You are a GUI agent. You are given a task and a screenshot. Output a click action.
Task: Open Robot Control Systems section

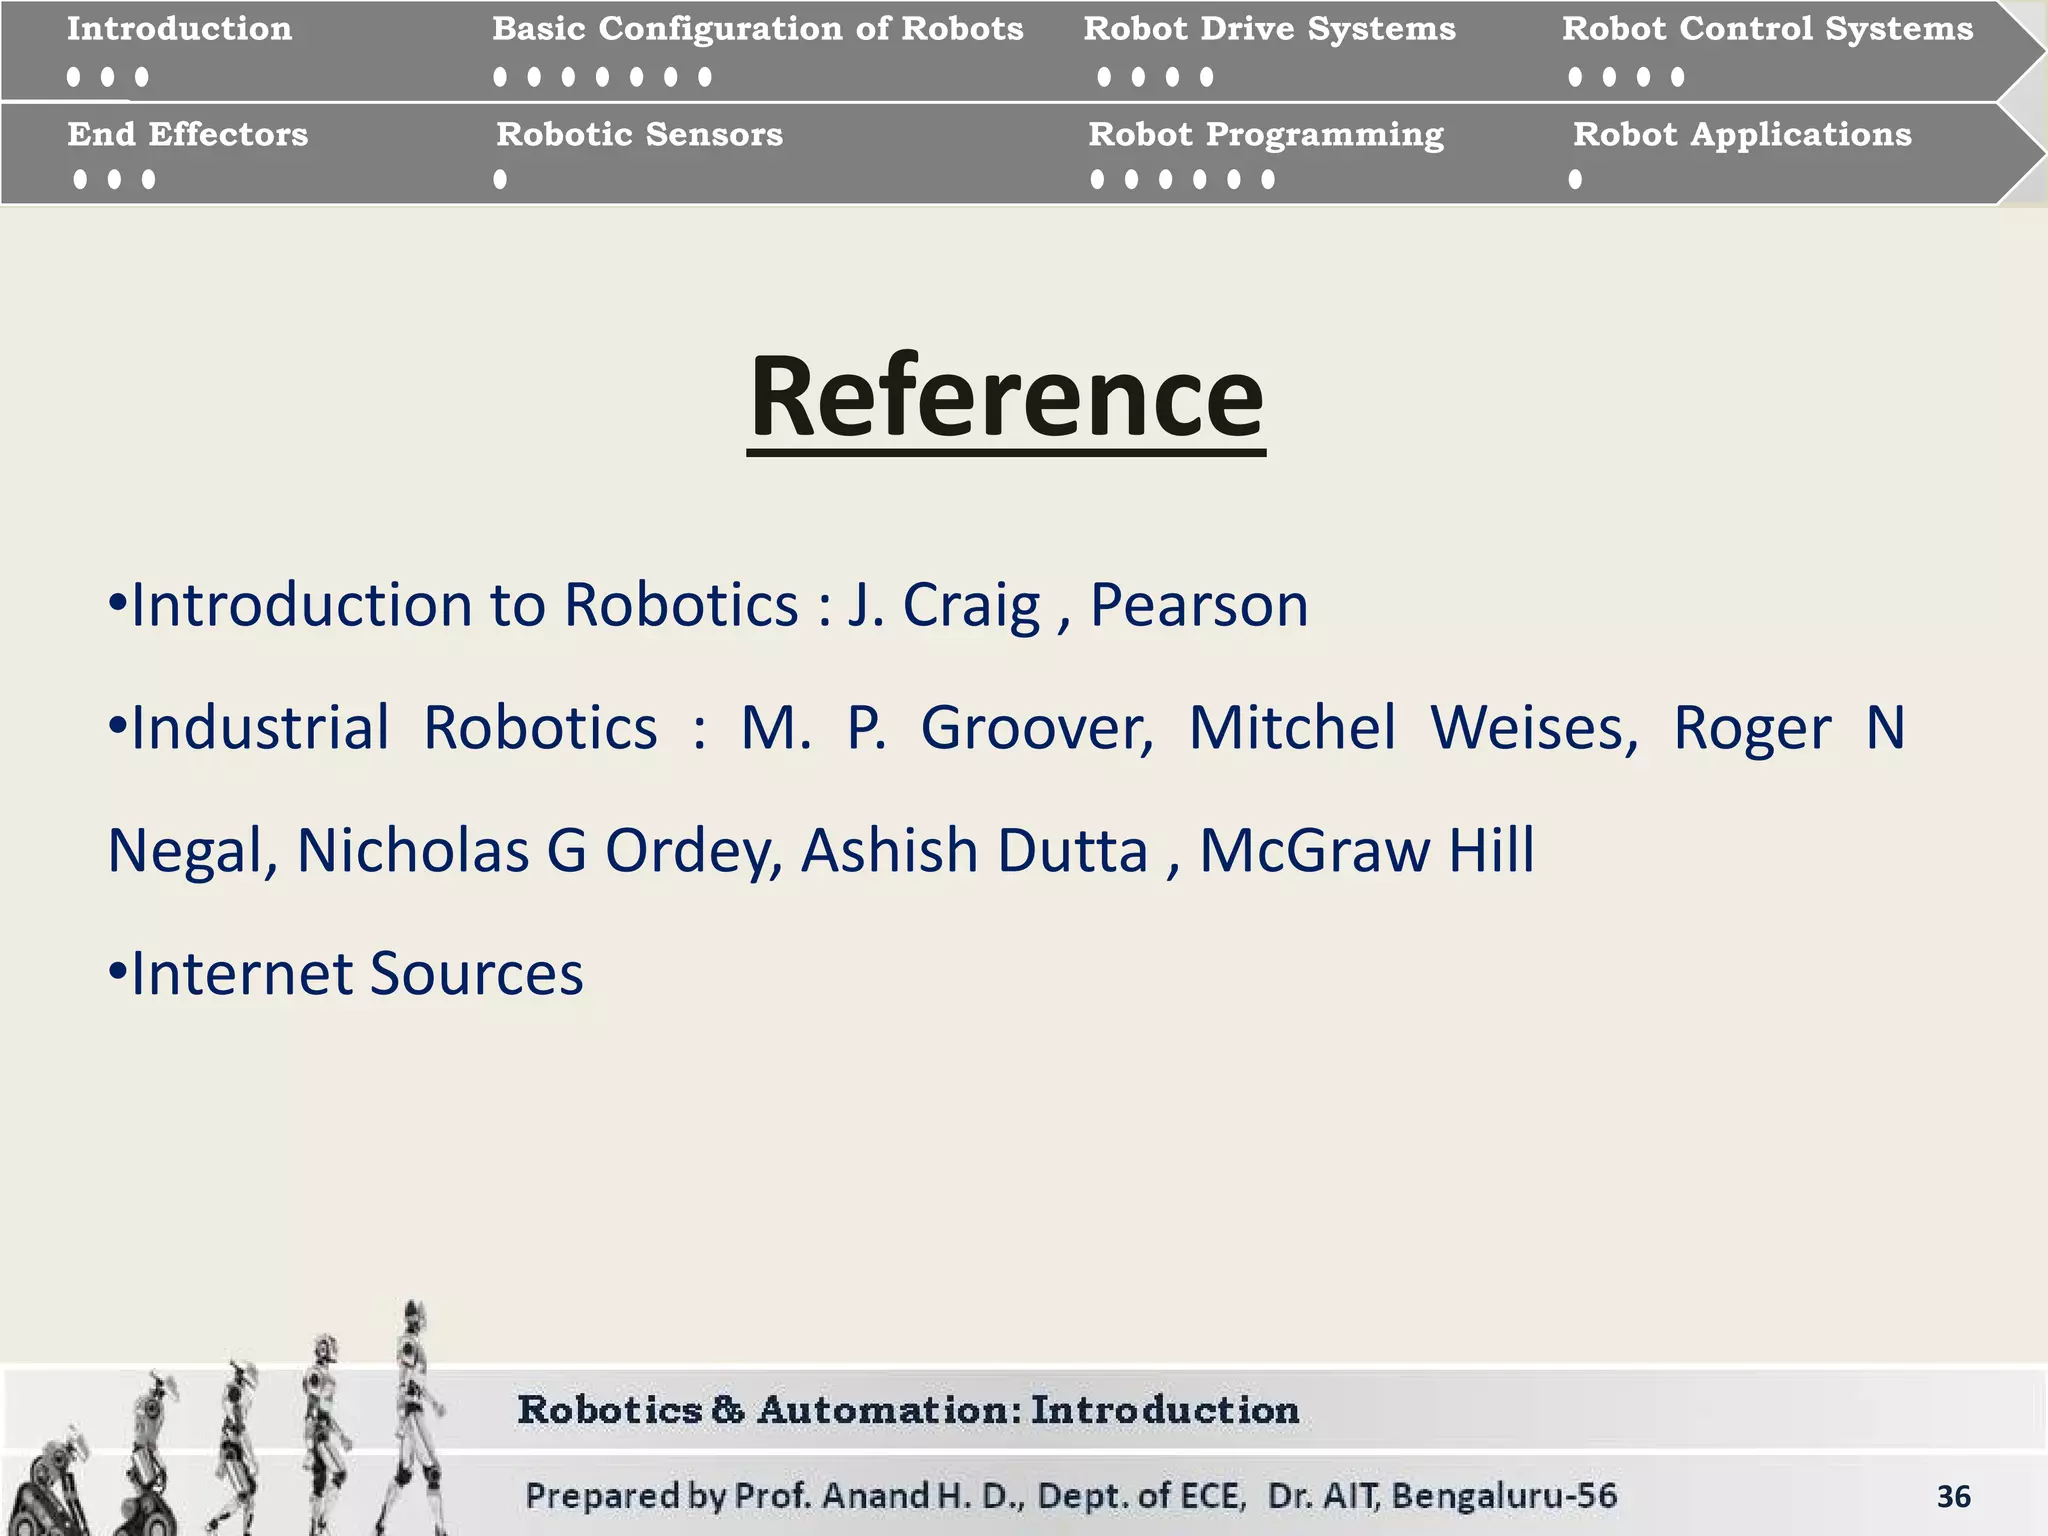pos(1768,29)
